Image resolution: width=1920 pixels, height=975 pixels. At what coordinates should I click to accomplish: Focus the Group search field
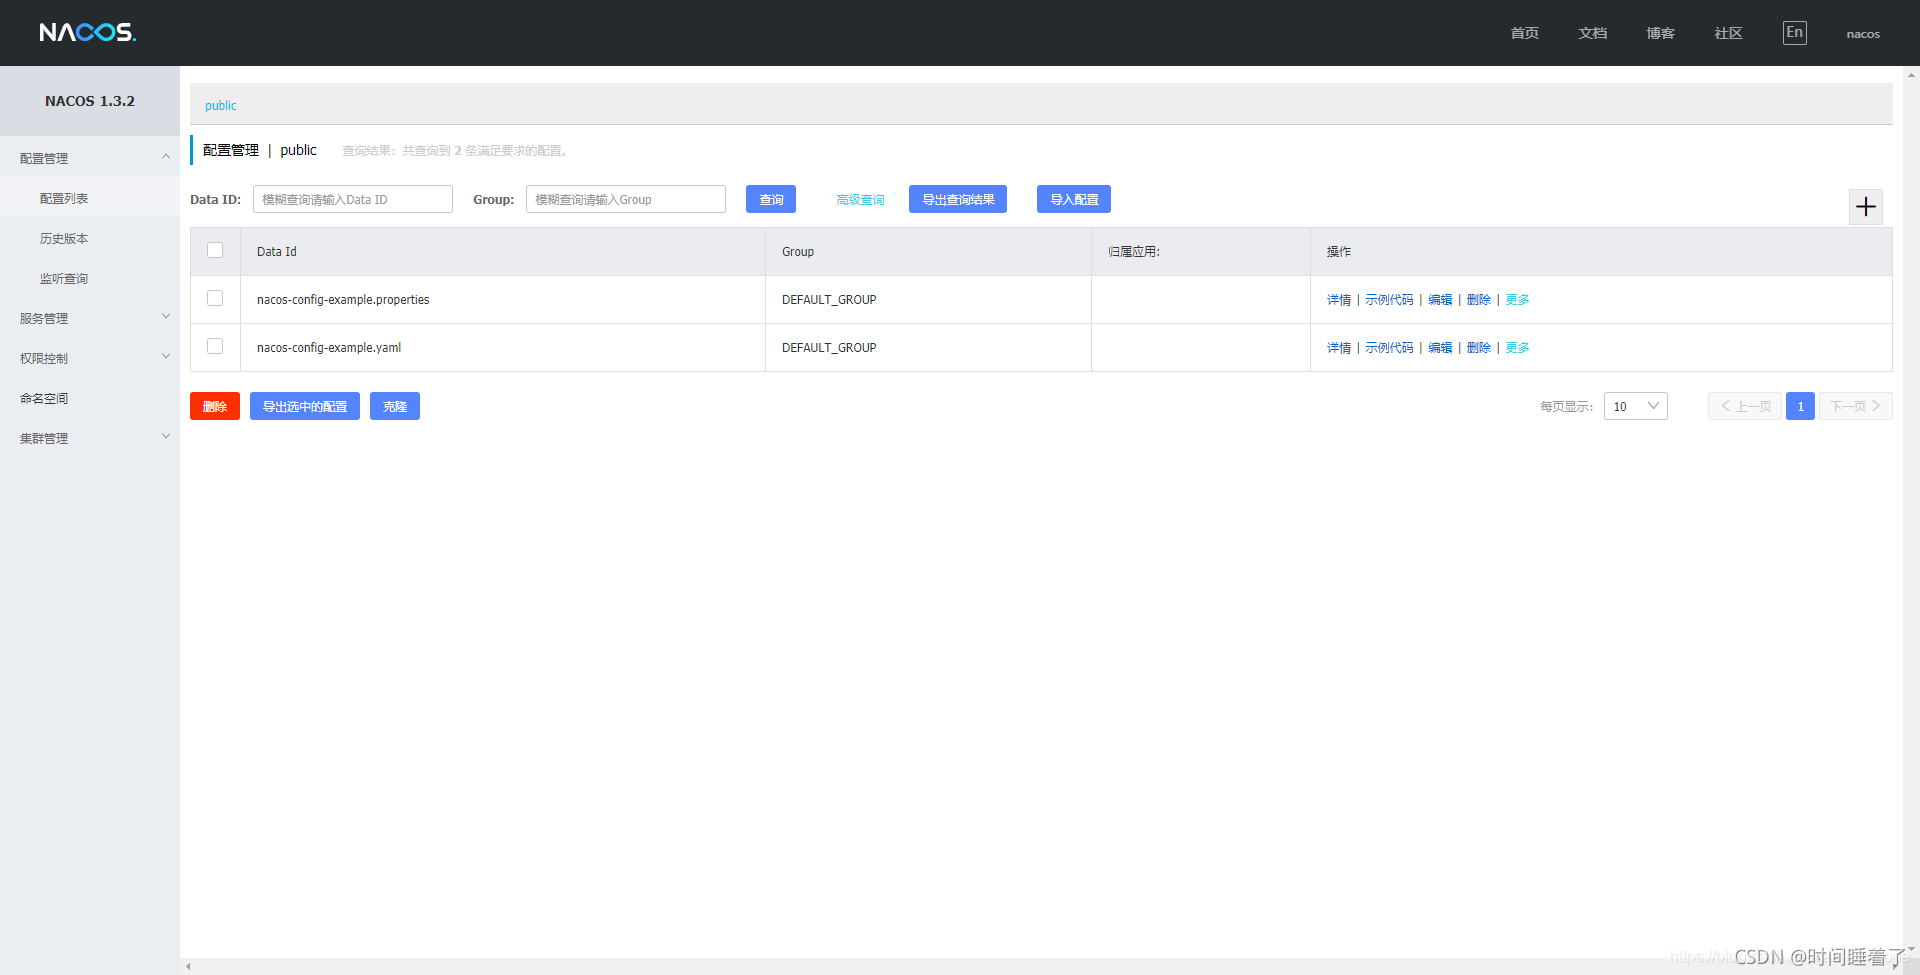(x=626, y=199)
